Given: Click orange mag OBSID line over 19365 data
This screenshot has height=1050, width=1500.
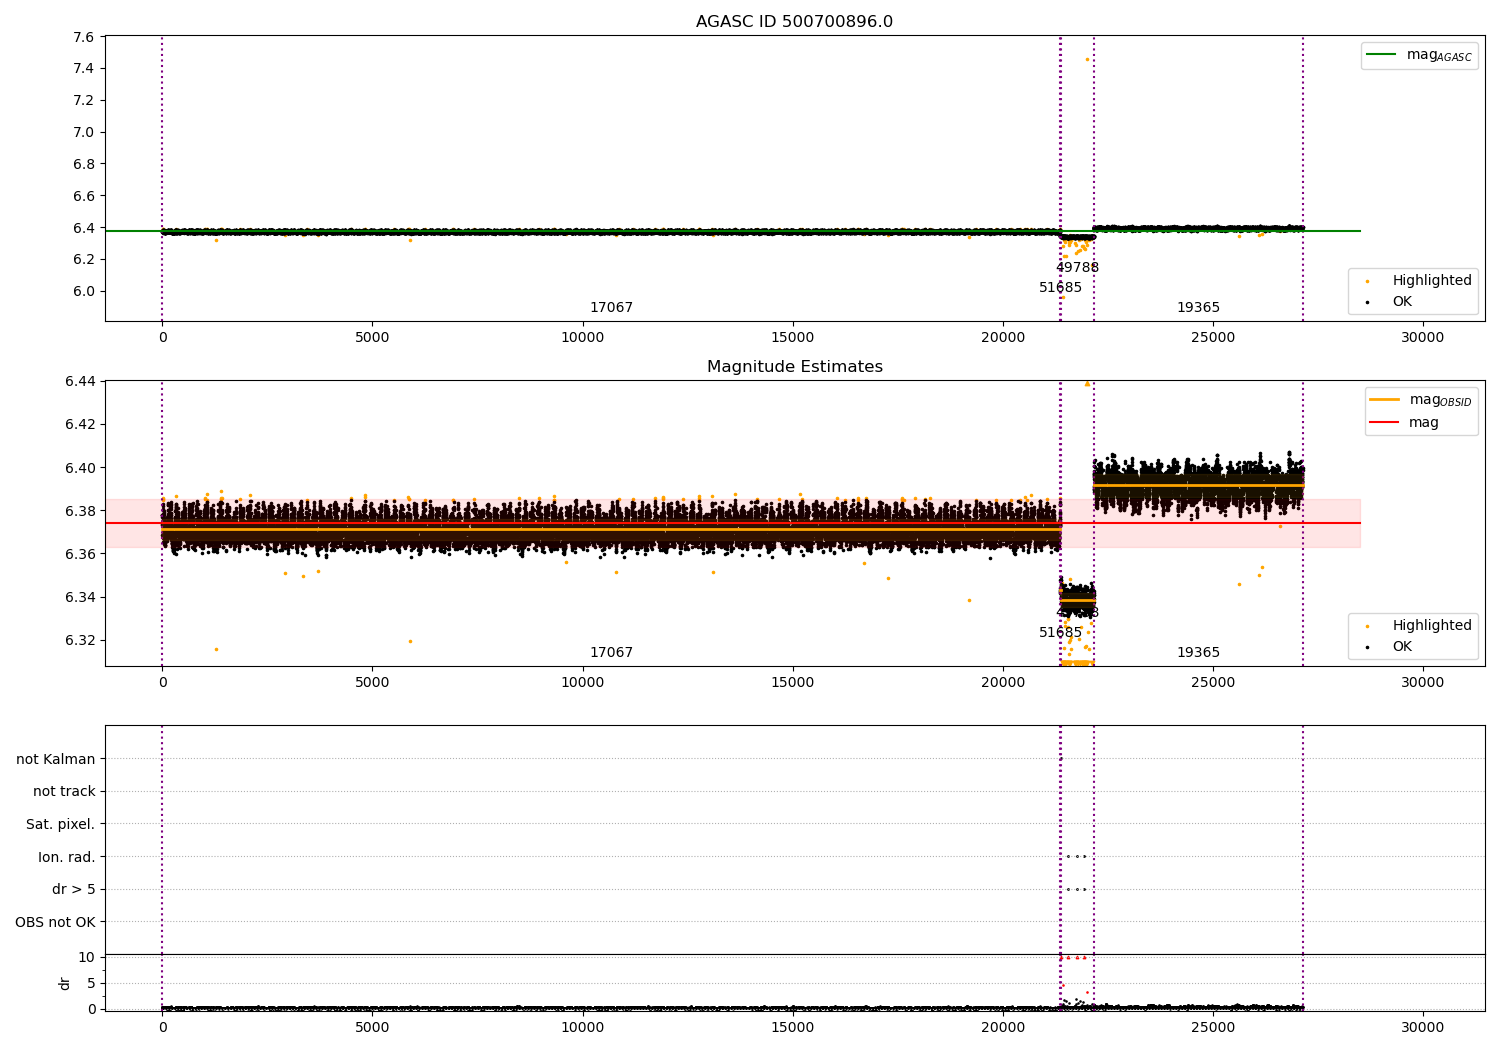Looking at the screenshot, I should pyautogui.click(x=1198, y=485).
